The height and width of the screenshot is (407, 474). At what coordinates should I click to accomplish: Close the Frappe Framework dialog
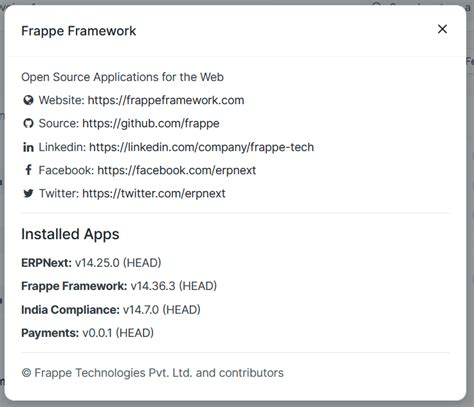pyautogui.click(x=442, y=29)
